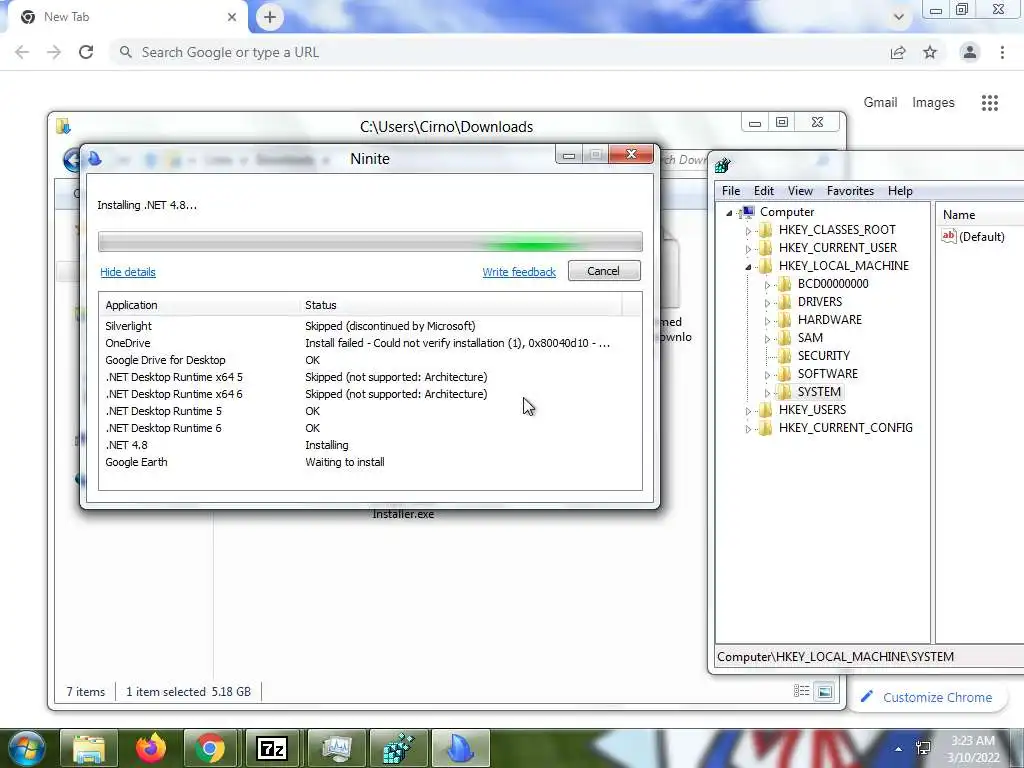Viewport: 1024px width, 768px height.
Task: Collapse the Computer node in registry tree
Action: click(729, 213)
